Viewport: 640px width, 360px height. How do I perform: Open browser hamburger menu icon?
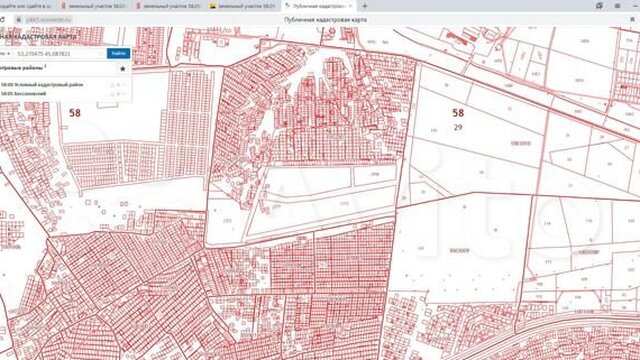click(x=618, y=6)
